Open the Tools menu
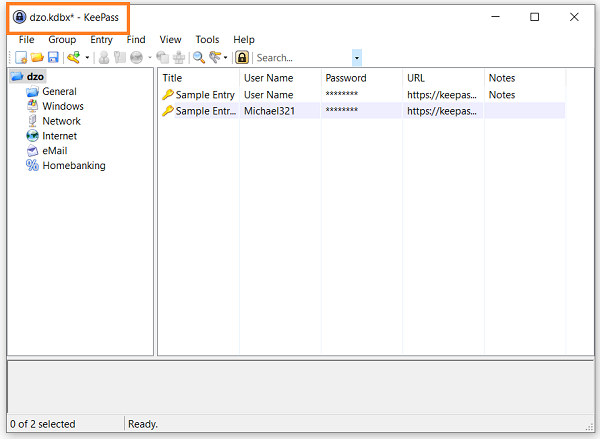This screenshot has width=600, height=439. click(x=207, y=39)
